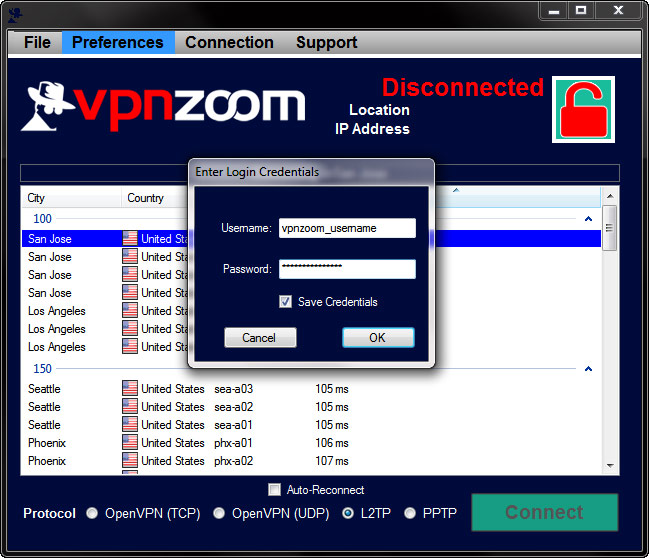Sort servers by the City column header
Viewport: 649px width, 558px height.
[71, 197]
